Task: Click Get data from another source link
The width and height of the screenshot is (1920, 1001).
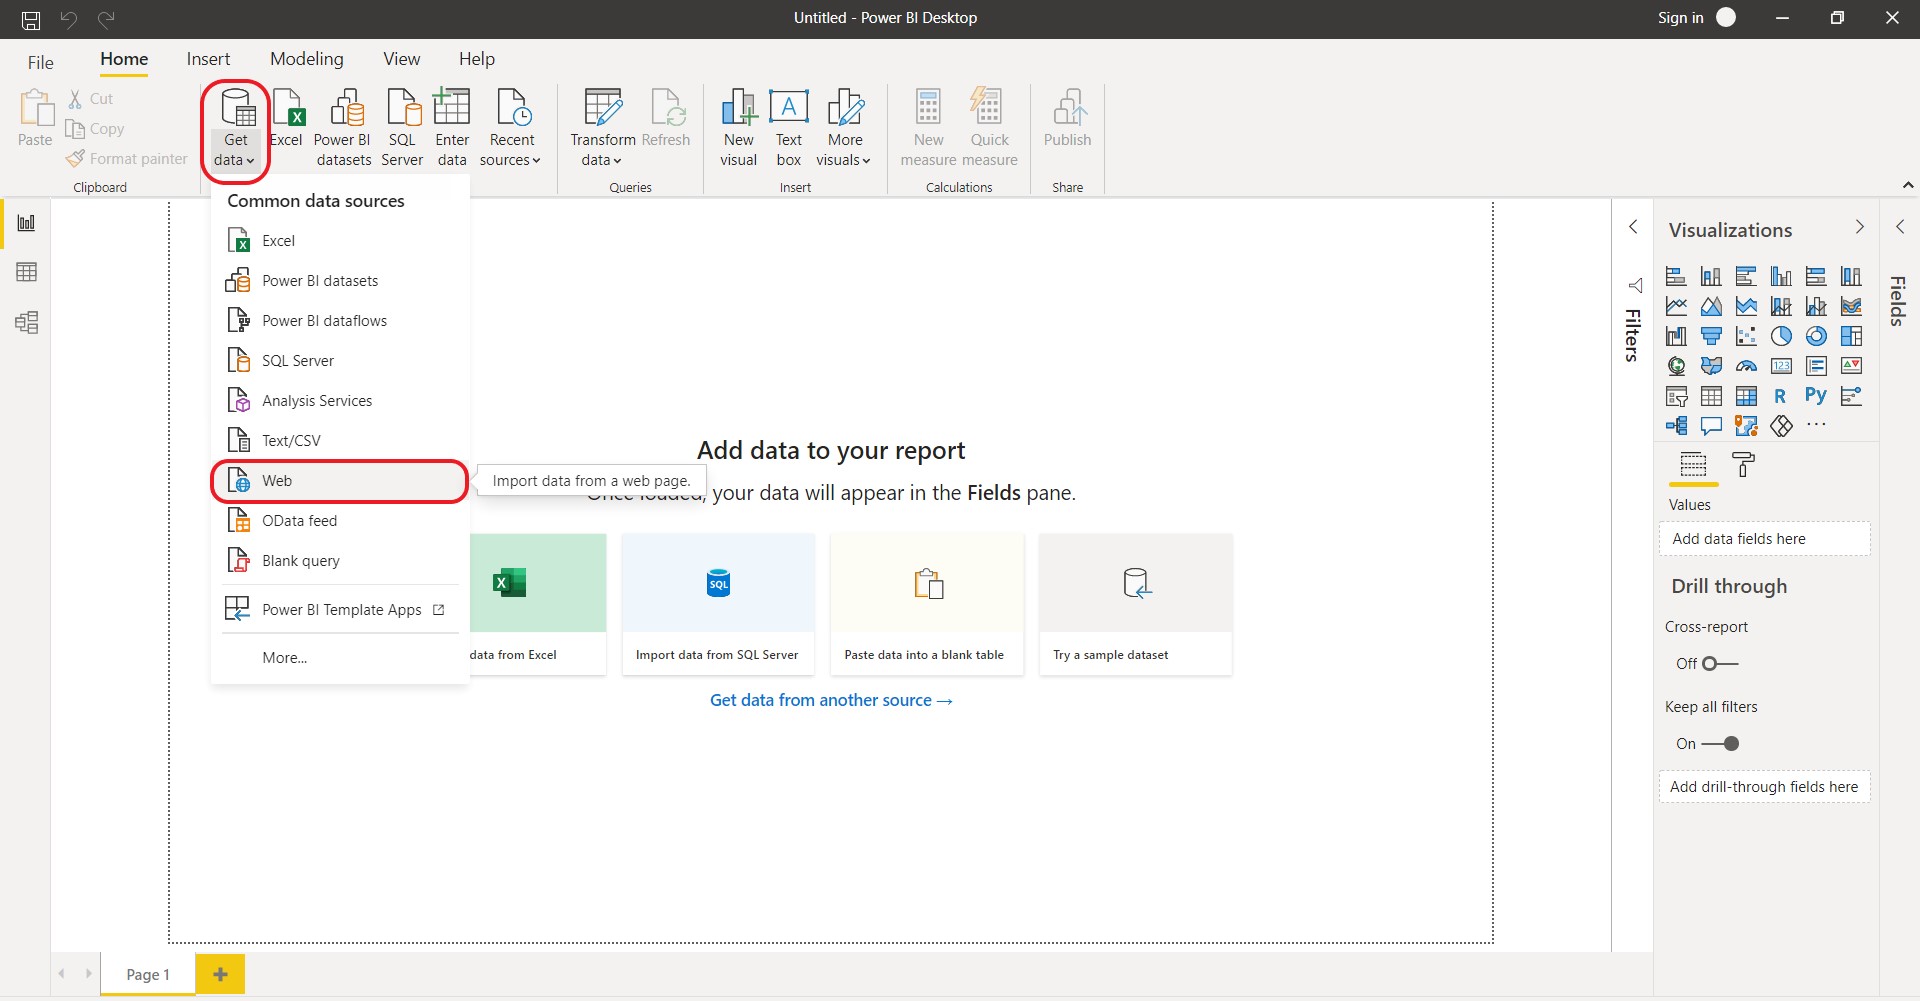Action: [831, 701]
